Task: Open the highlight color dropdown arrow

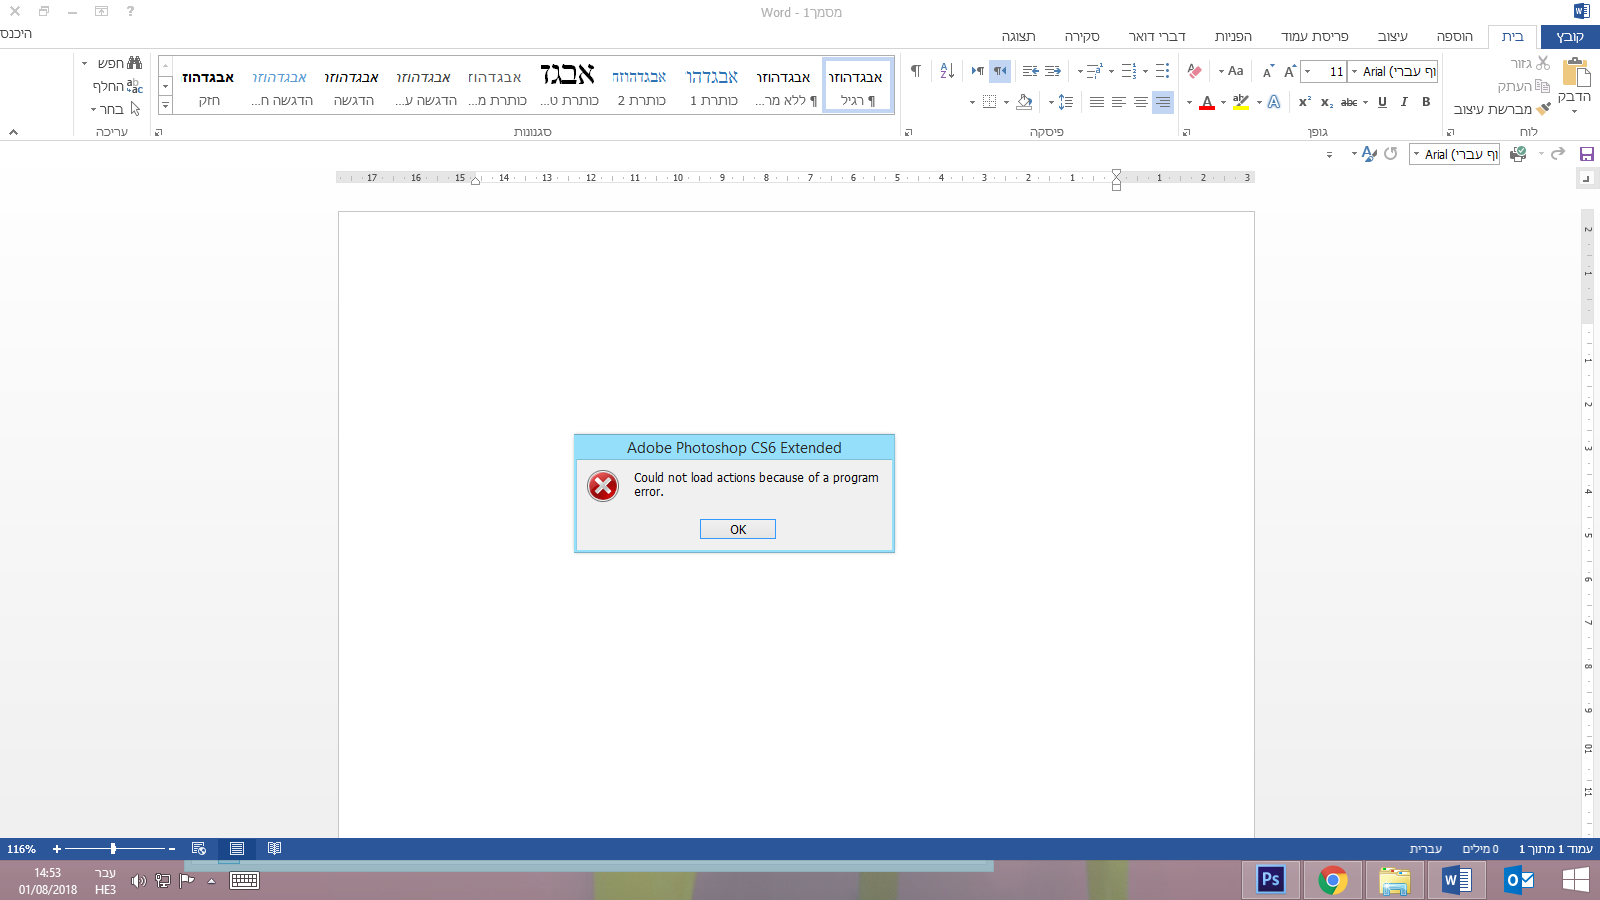Action: (1223, 102)
